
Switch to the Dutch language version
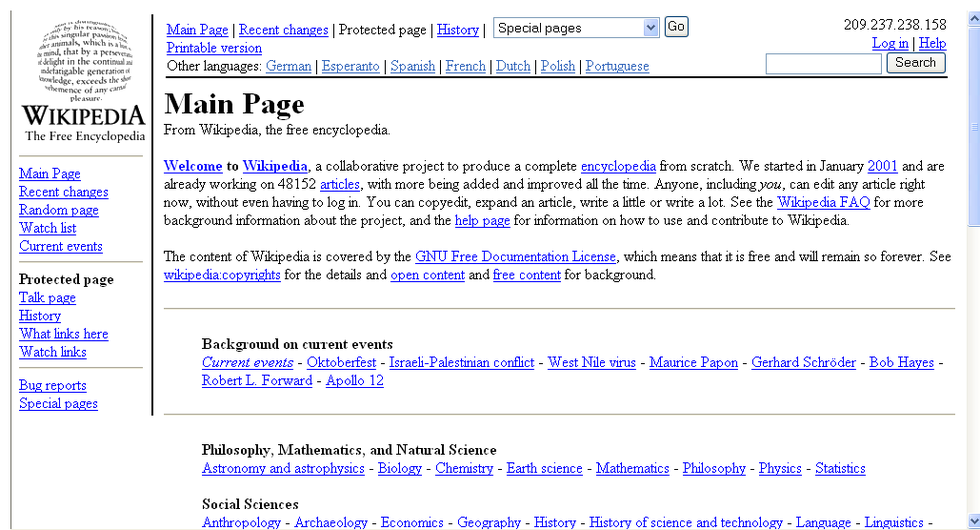point(513,66)
